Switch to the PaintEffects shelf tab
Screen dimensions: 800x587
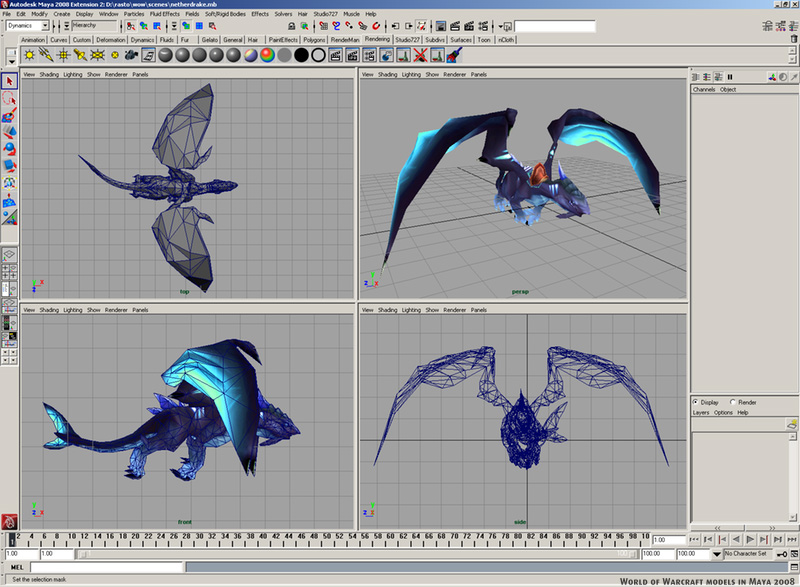point(283,40)
